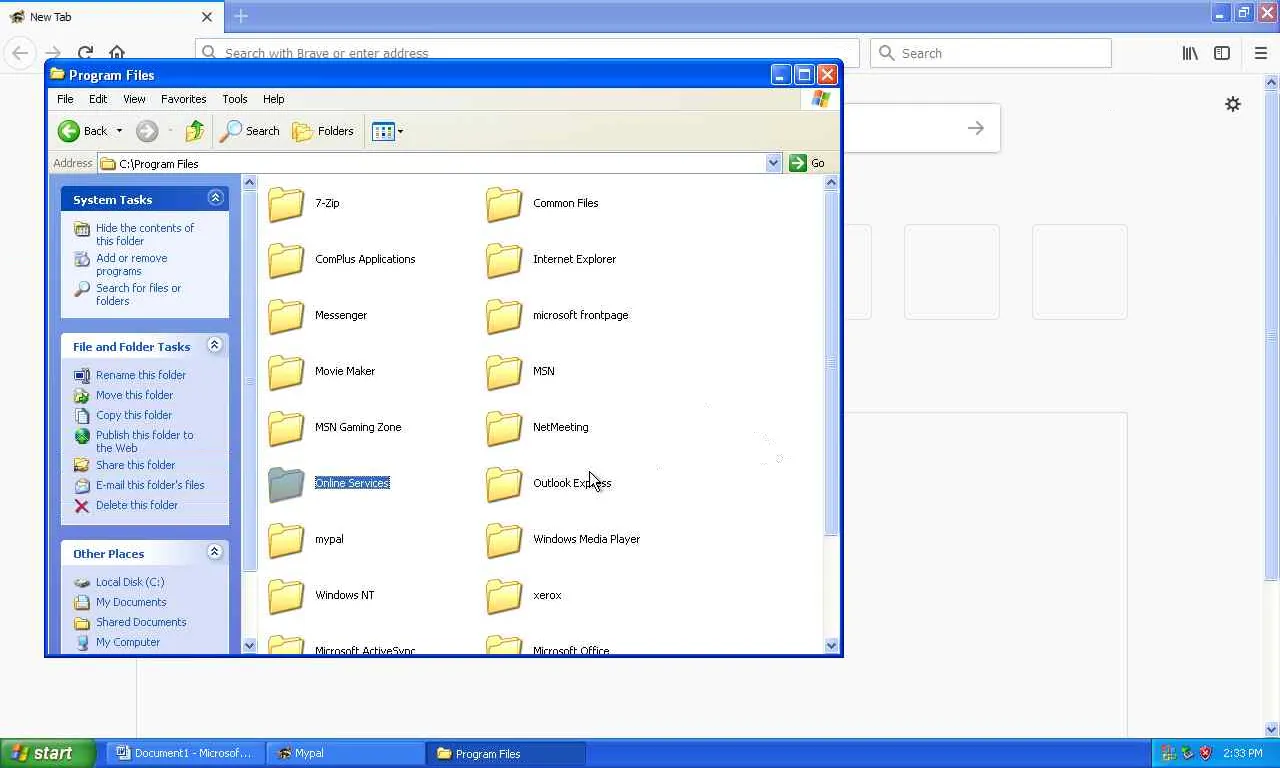Click the Go button beside Address bar
1280x768 pixels.
pyautogui.click(x=807, y=163)
